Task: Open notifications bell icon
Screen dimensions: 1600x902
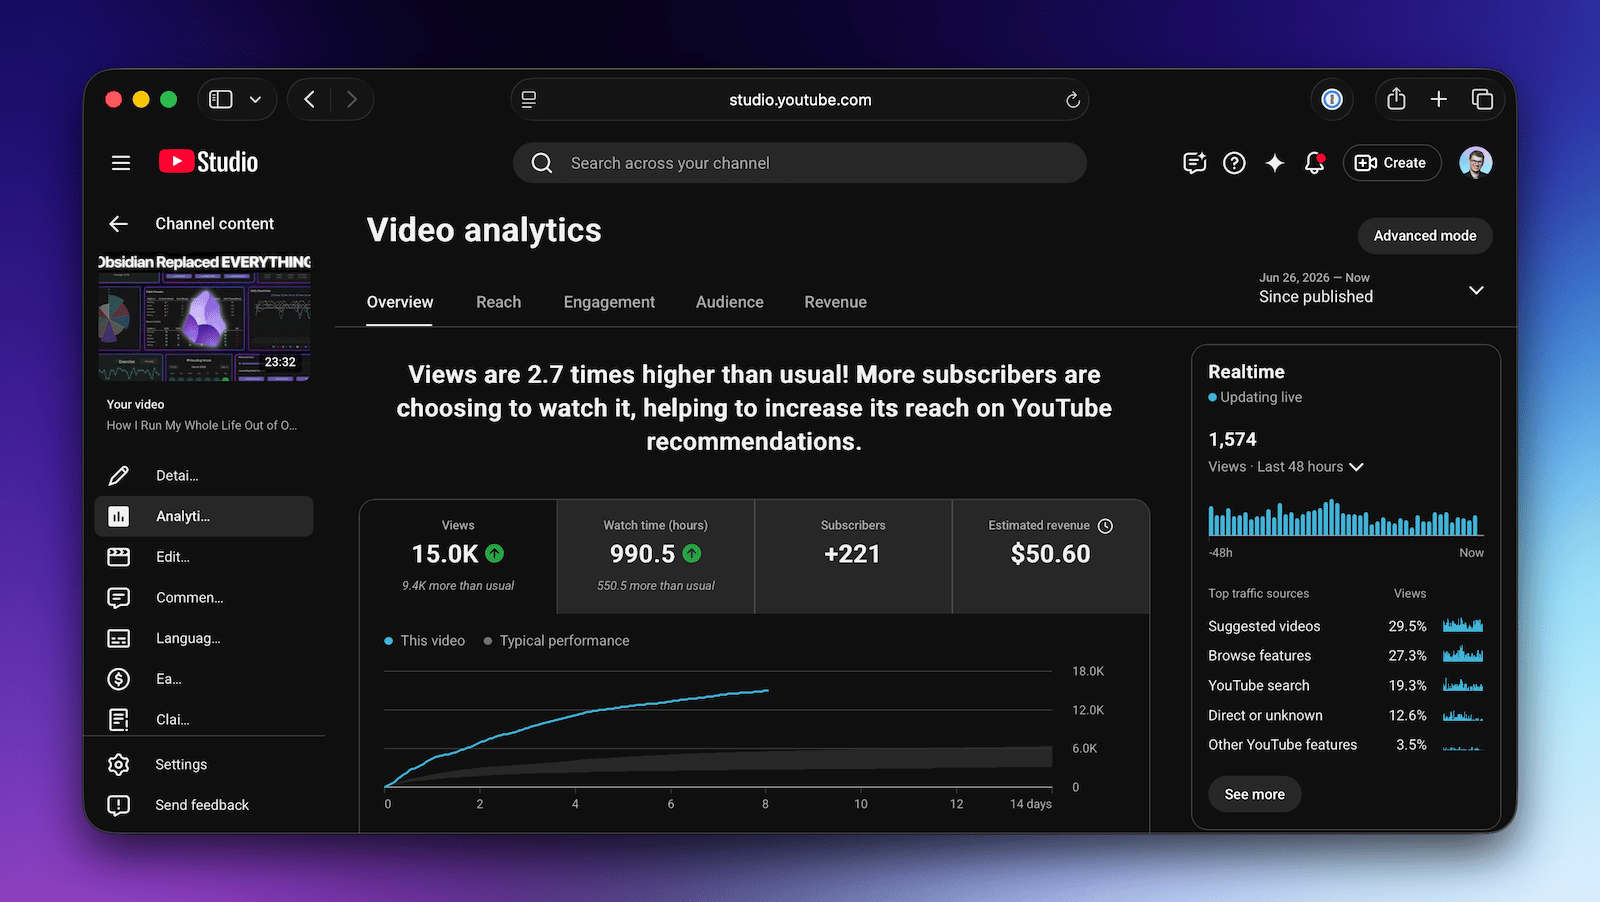Action: [x=1315, y=163]
